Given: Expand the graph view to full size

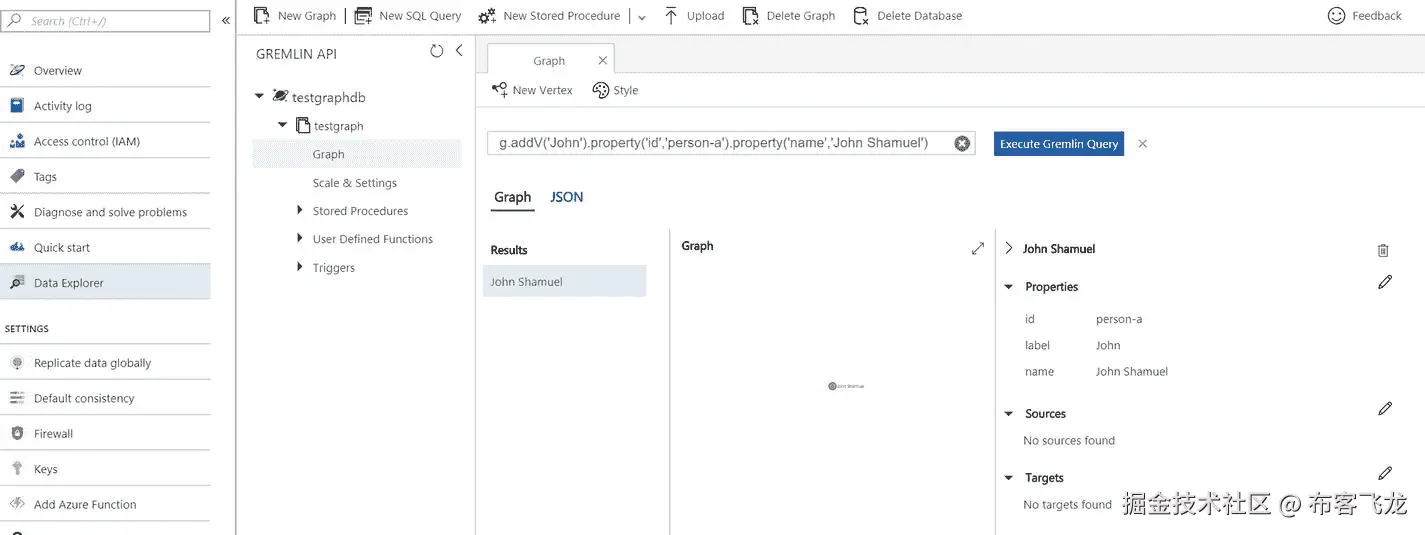Looking at the screenshot, I should [978, 248].
